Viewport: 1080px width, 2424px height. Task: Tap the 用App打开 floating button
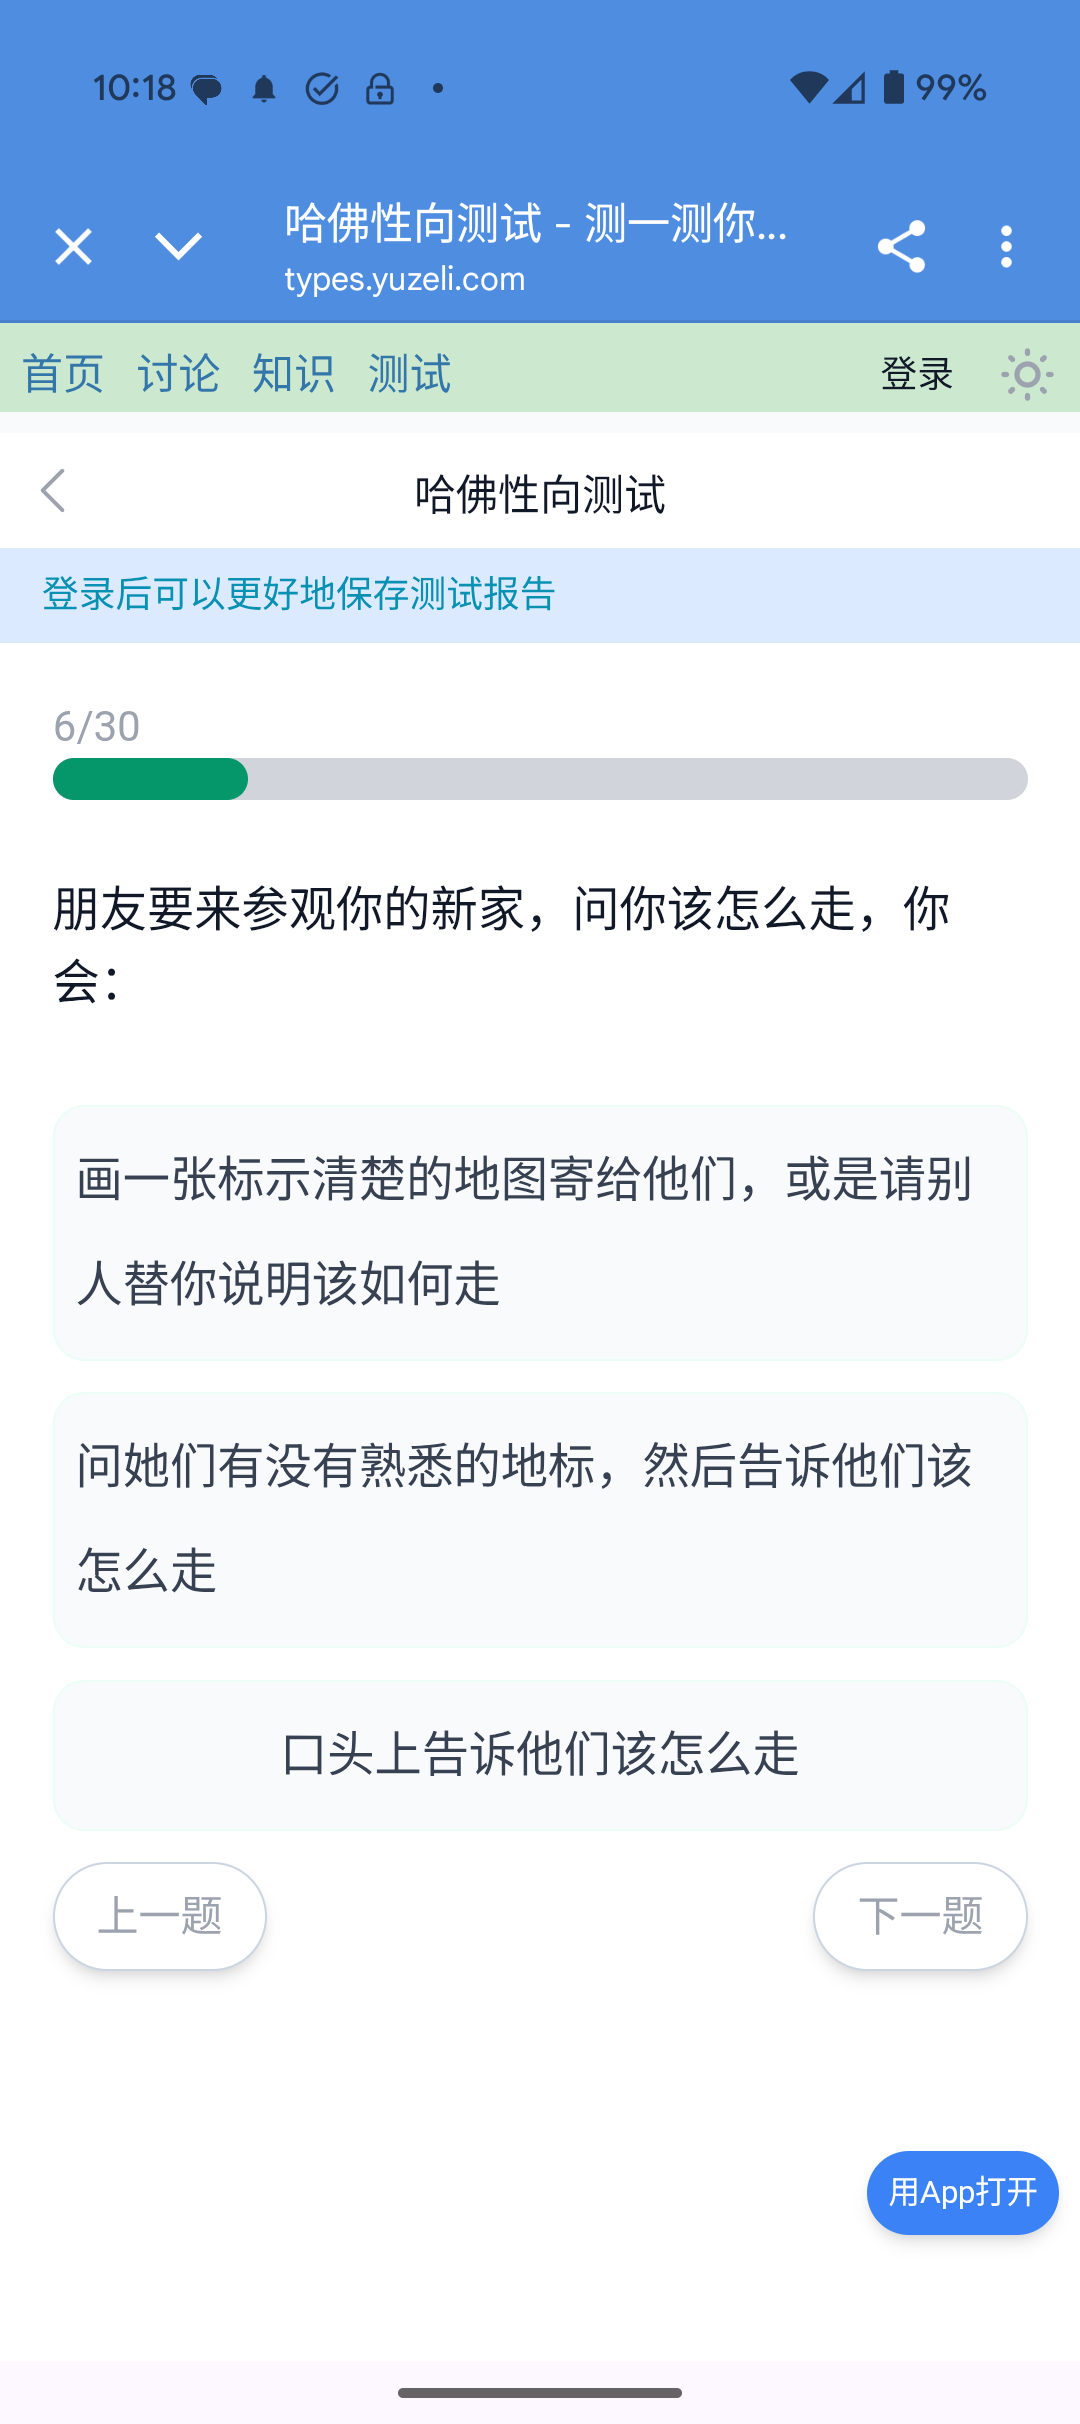(x=962, y=2193)
